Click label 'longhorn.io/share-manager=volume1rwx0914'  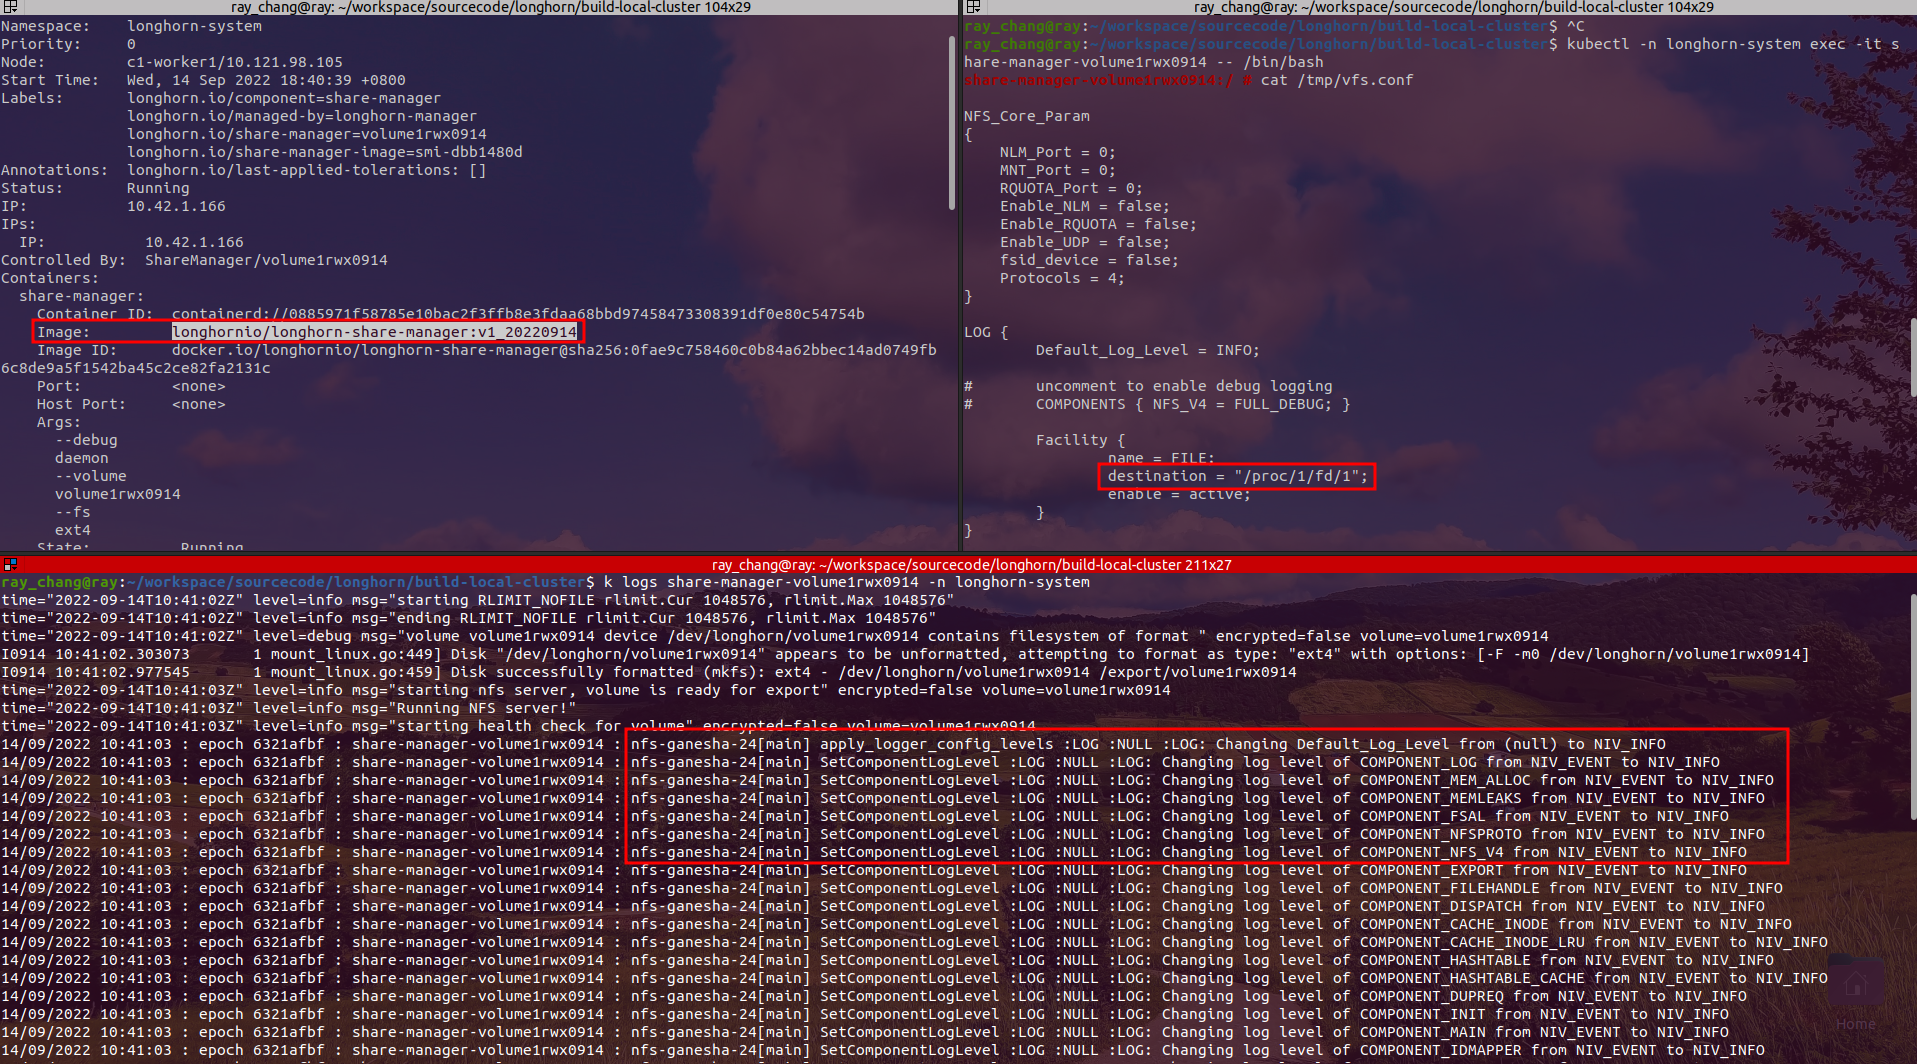tap(307, 134)
